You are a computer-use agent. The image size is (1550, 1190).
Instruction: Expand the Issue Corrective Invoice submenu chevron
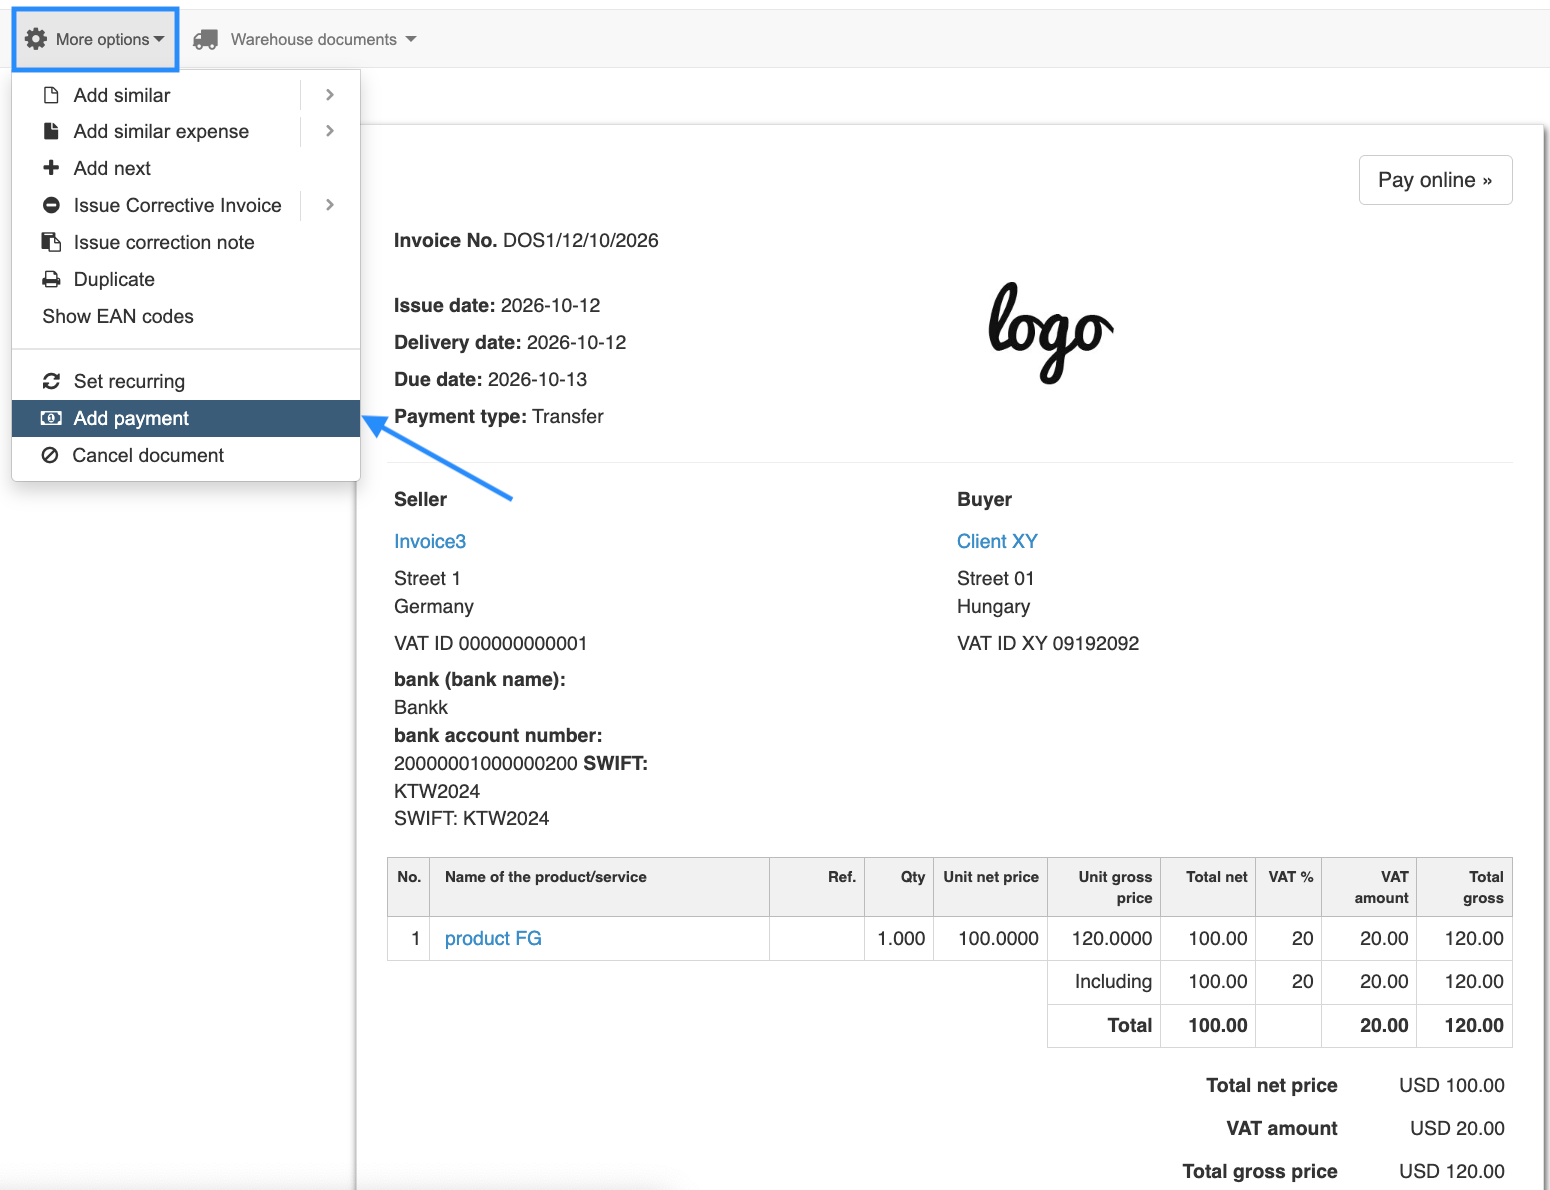(330, 205)
